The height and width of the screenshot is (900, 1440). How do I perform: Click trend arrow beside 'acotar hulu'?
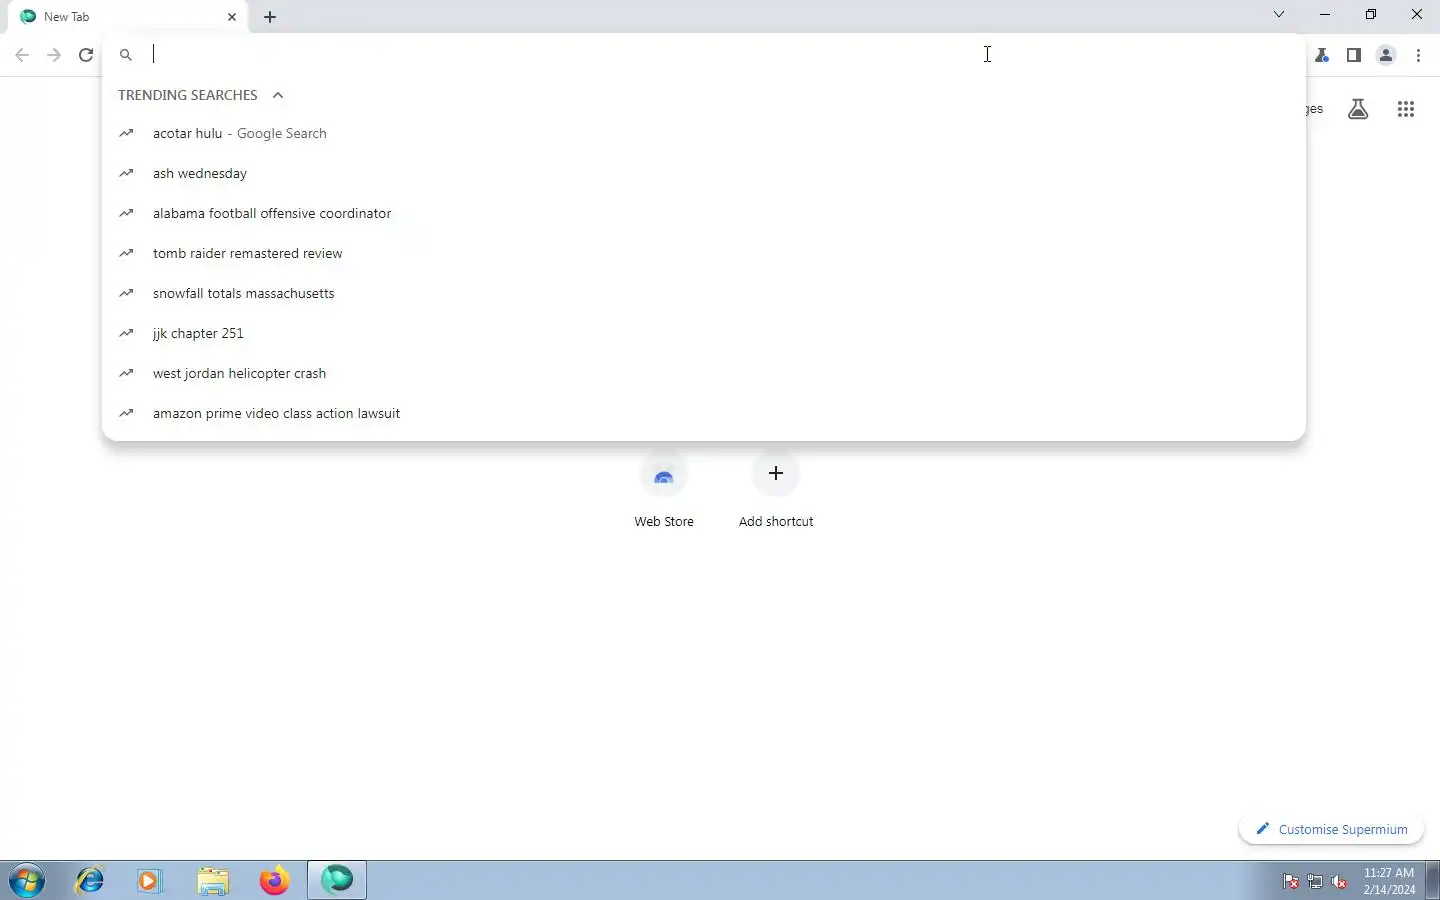tap(126, 133)
